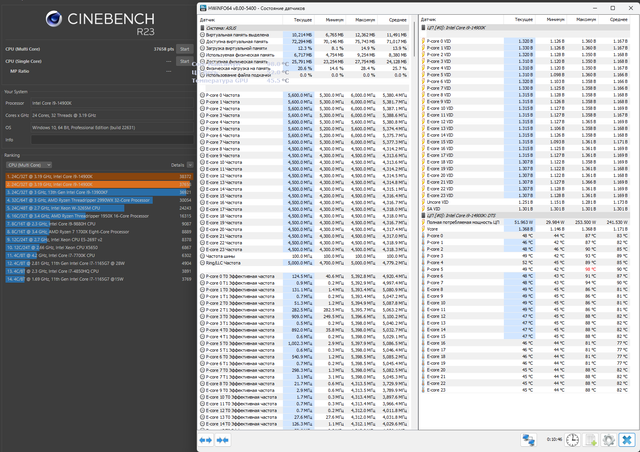Screen dimensions: 640x452
Task: Select ranking row 1 i9-14900K score 38372
Action: tap(99, 176)
